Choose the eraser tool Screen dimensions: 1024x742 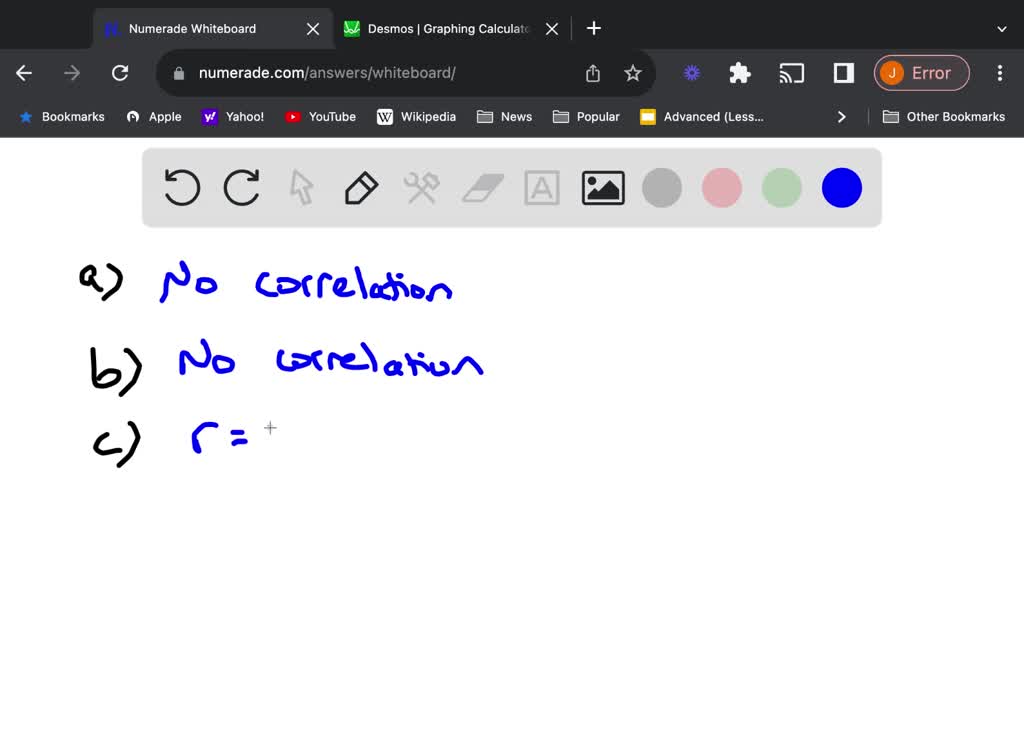483,188
